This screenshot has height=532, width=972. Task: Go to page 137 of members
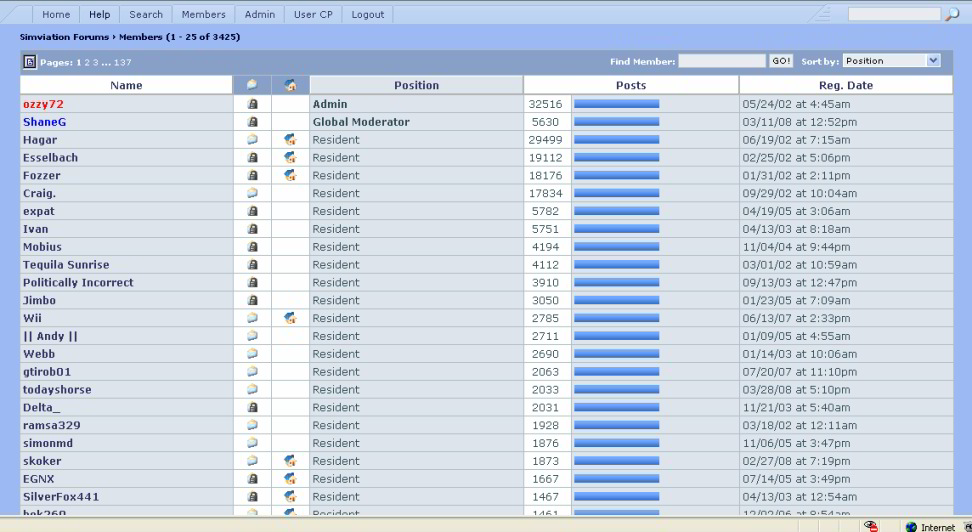click(x=123, y=62)
